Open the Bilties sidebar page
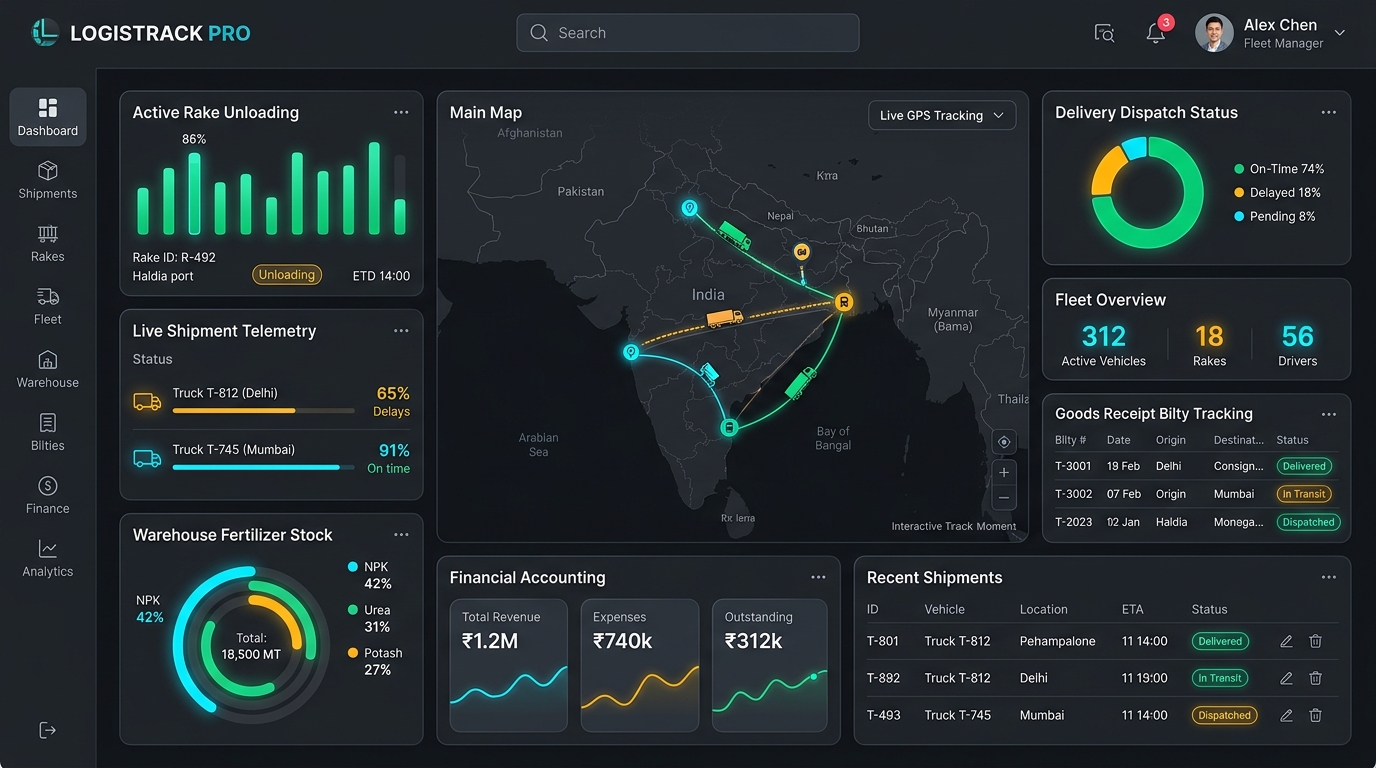Screen dimensions: 1376x768 pyautogui.click(x=48, y=432)
